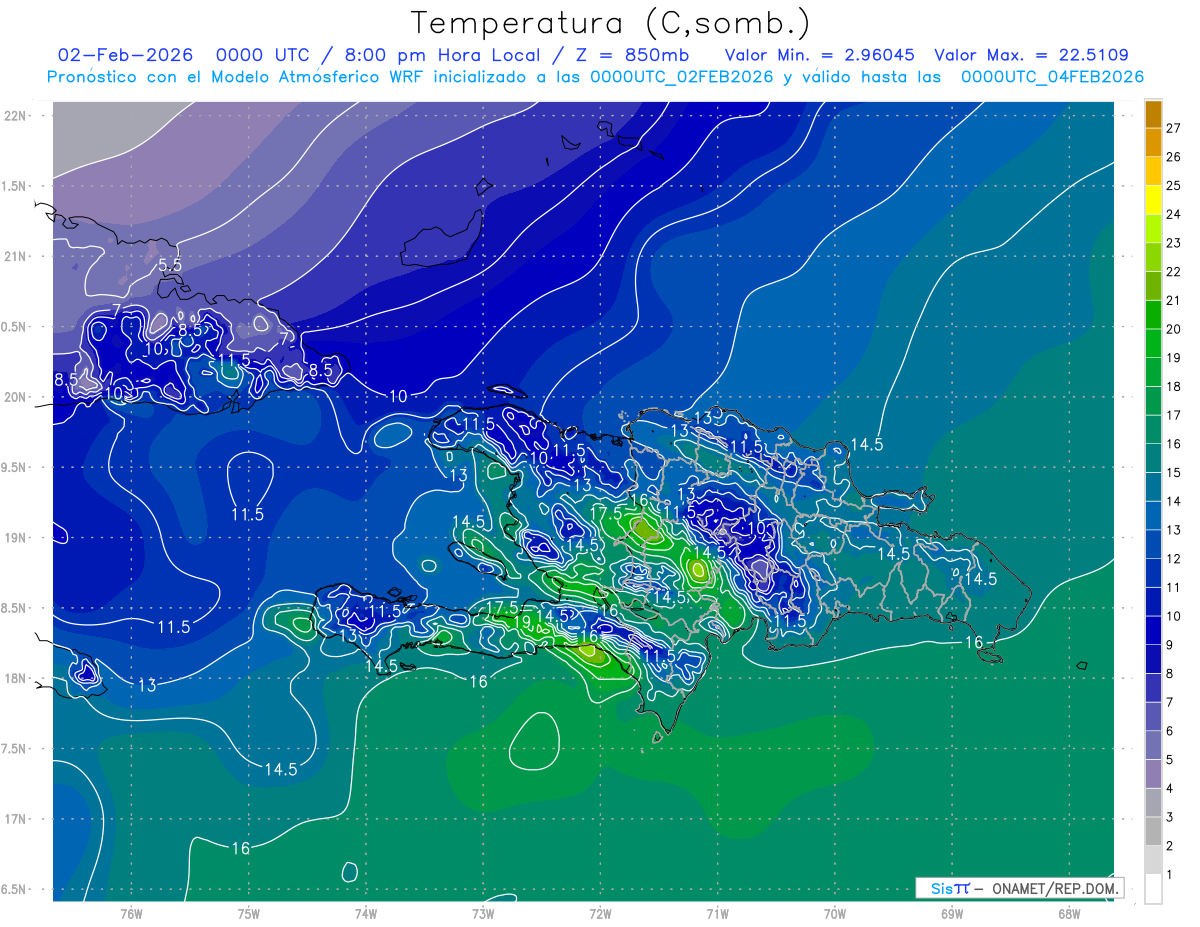Click the "19N" latitude axis label

17,537
